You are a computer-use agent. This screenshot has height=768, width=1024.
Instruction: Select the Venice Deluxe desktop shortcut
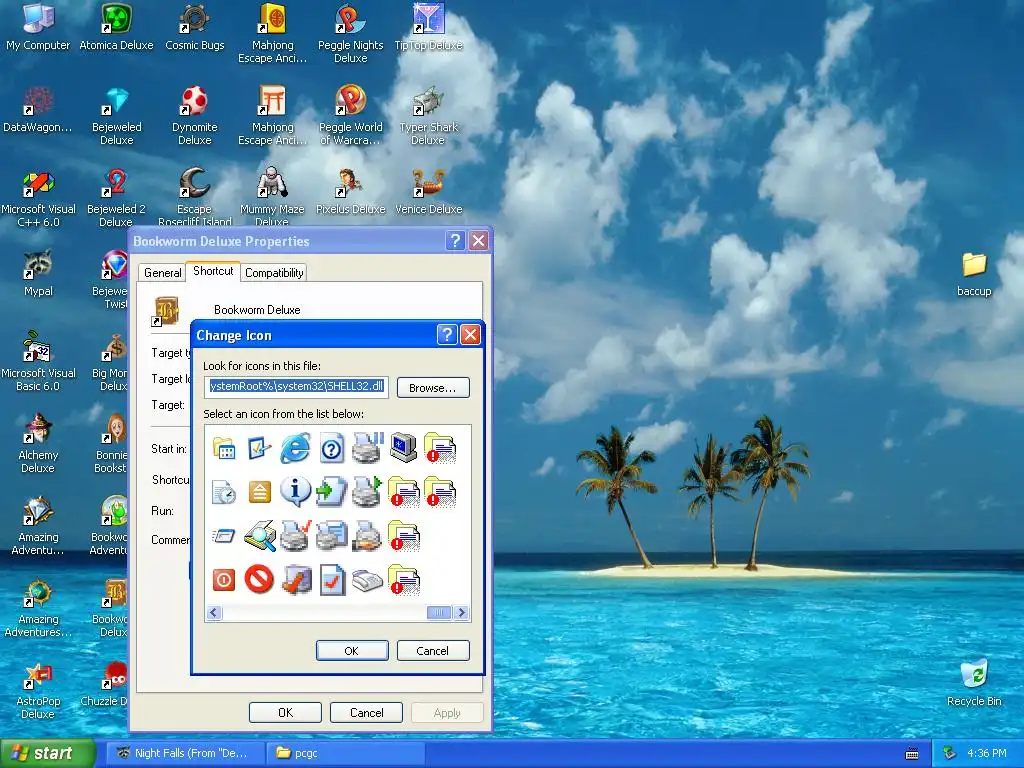coord(428,192)
